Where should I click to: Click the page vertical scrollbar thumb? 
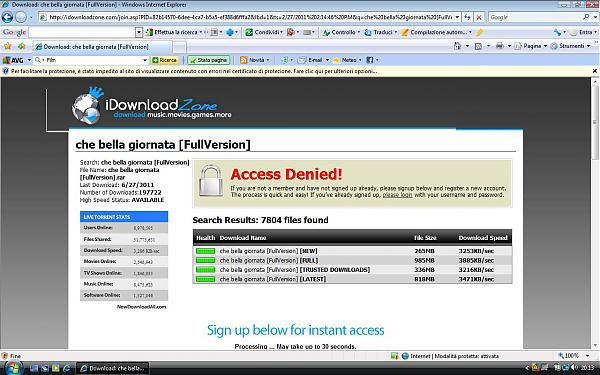[595, 122]
